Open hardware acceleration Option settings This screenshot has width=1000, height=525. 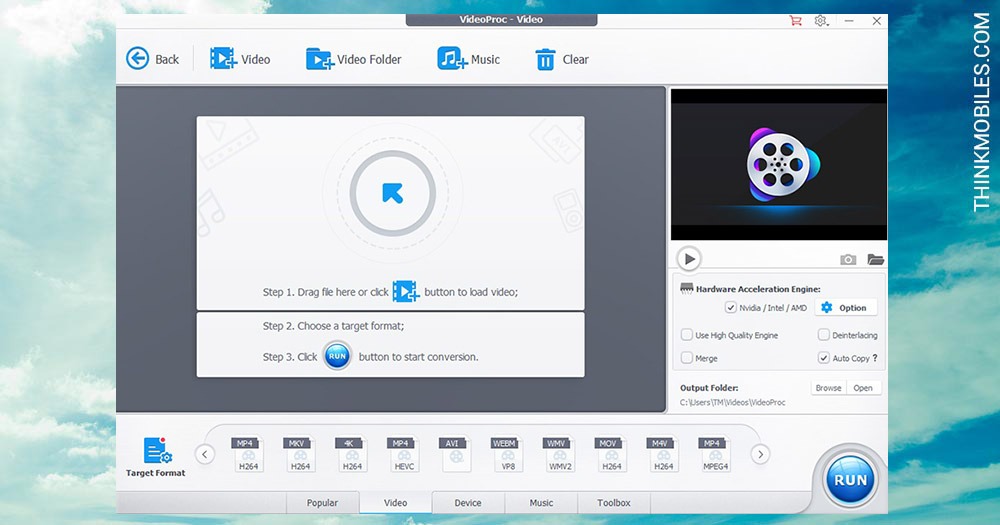(x=845, y=307)
